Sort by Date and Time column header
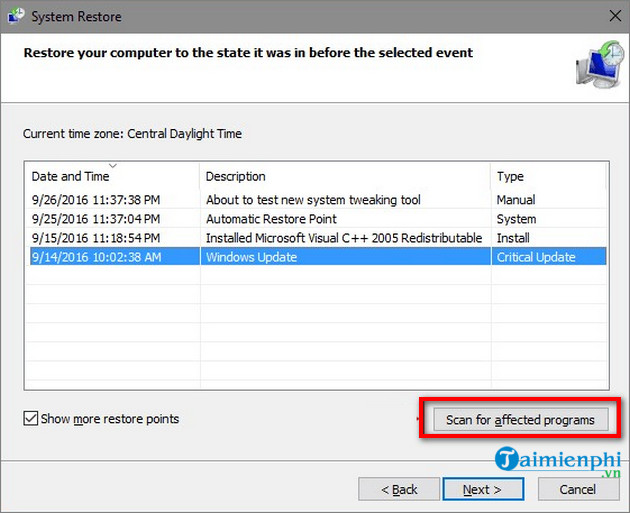Screen dimensions: 630x513 click(x=112, y=176)
